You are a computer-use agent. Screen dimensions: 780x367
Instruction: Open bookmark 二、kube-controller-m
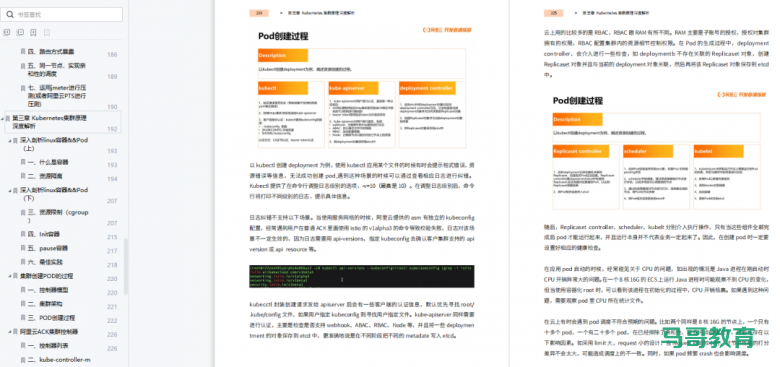pos(59,359)
